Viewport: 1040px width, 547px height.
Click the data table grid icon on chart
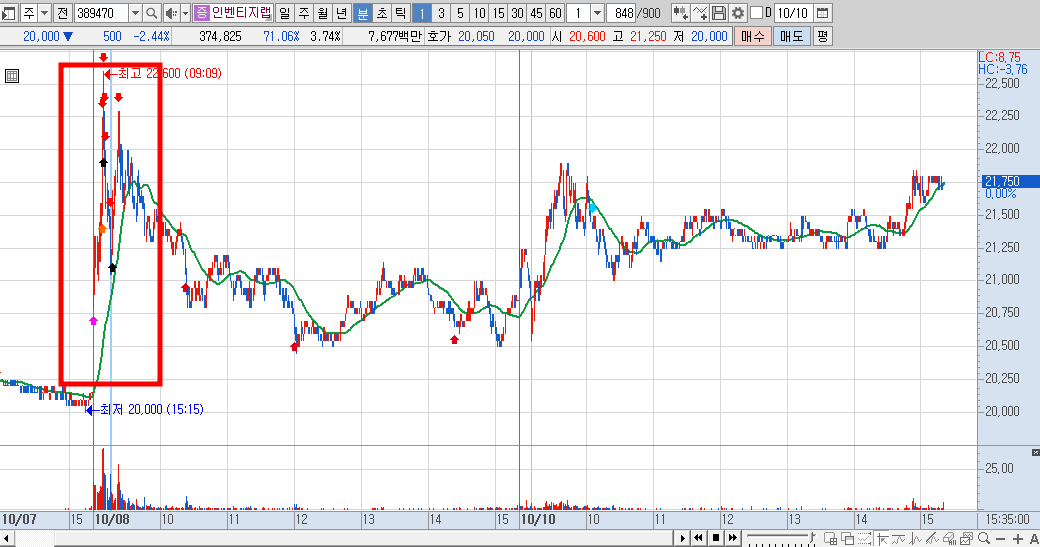11,76
